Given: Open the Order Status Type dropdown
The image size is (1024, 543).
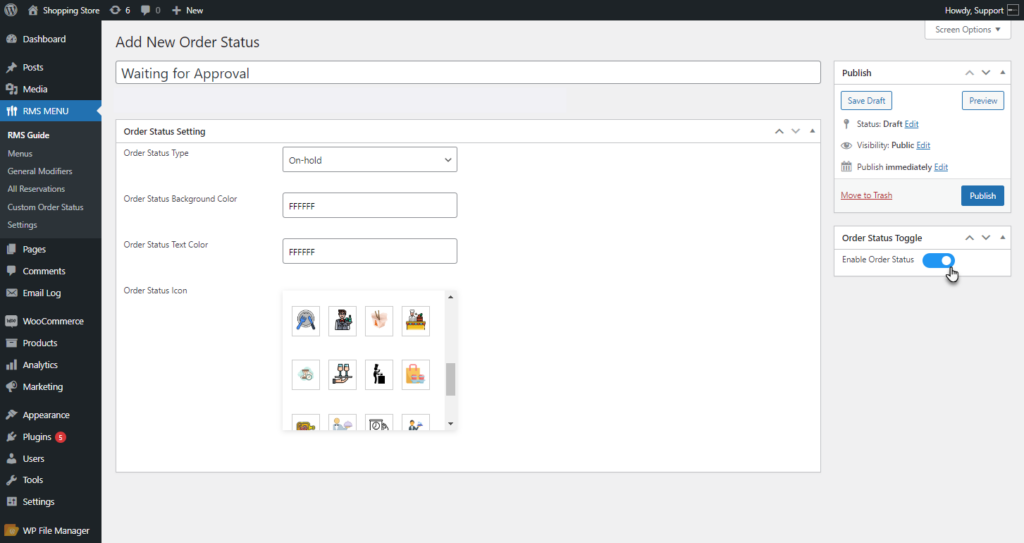Looking at the screenshot, I should [370, 159].
